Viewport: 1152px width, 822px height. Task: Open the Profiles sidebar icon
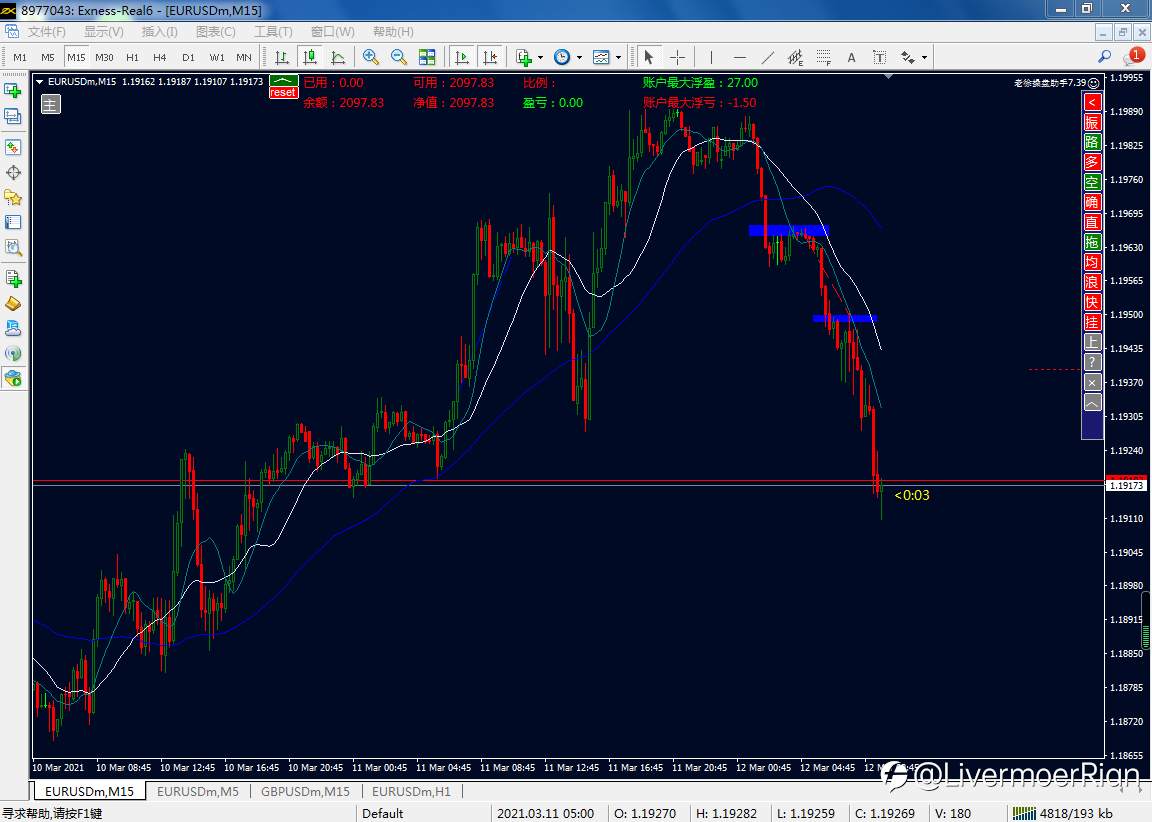(13, 116)
